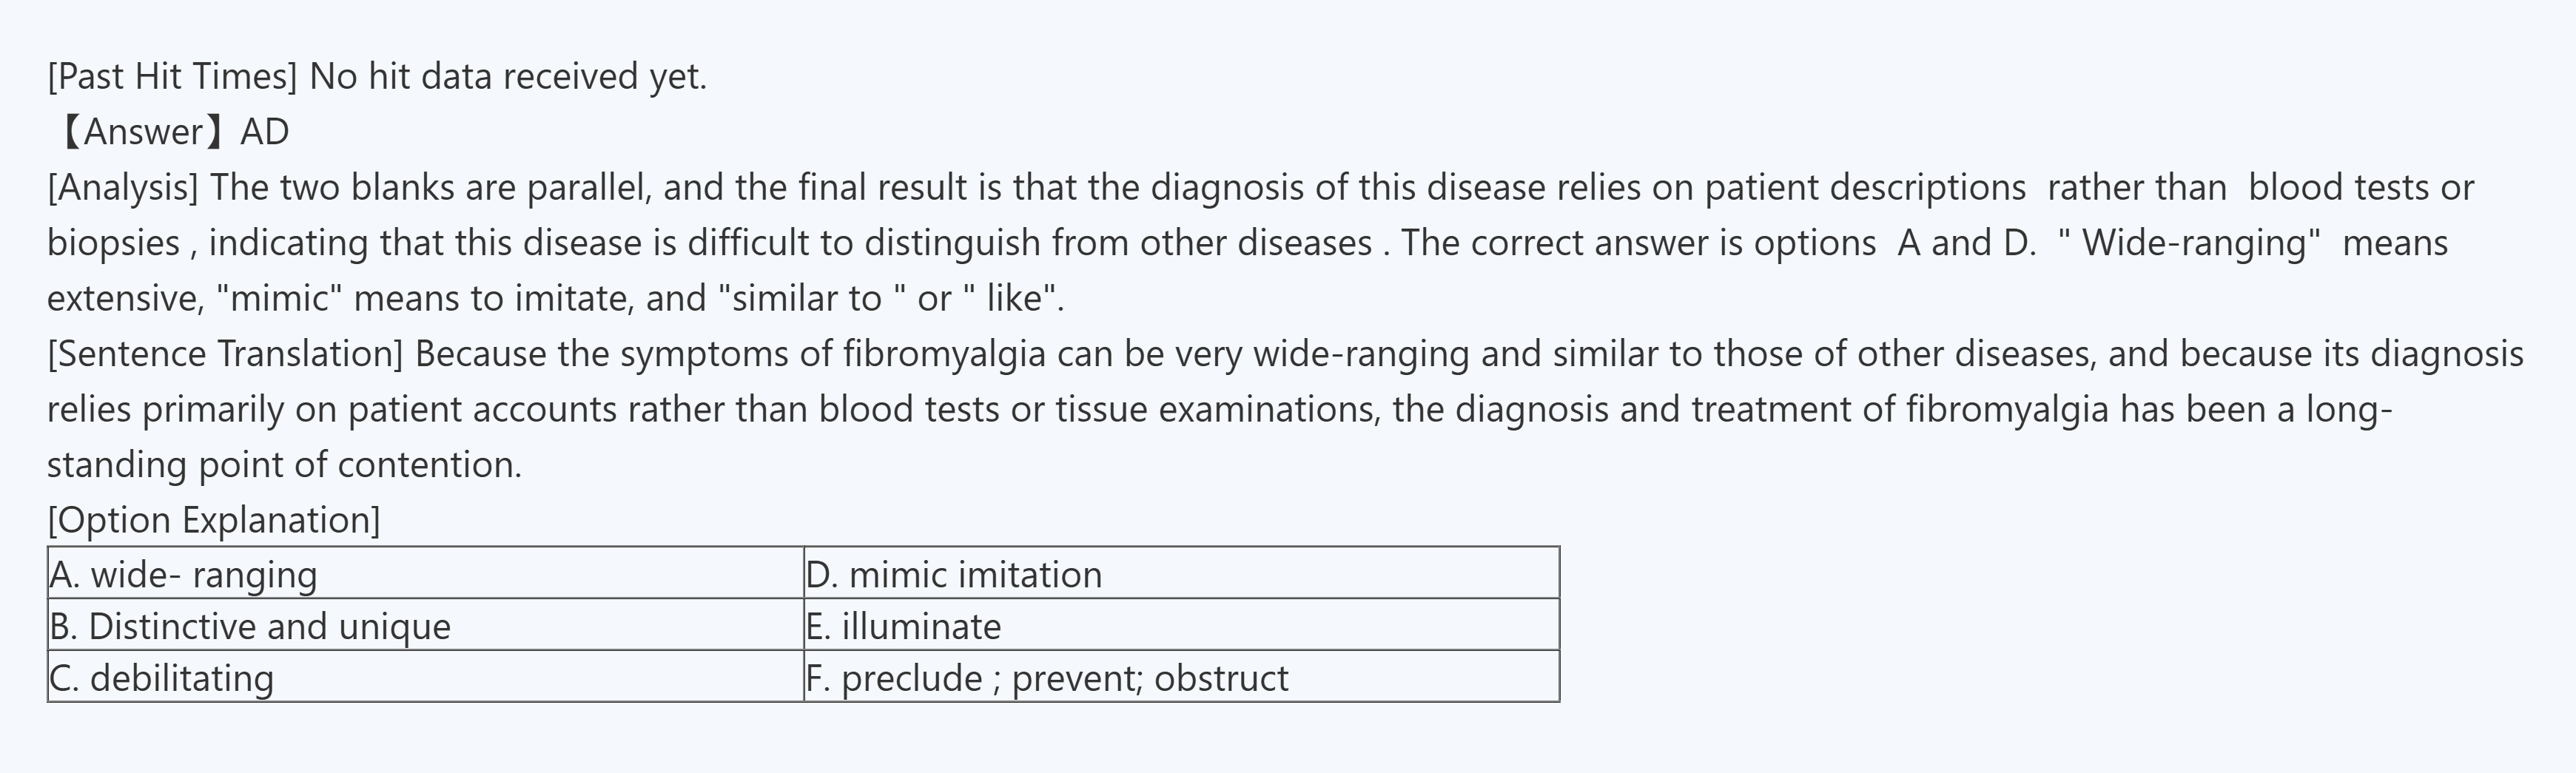
Task: Click the text No hit data received yet
Action: [x=508, y=77]
